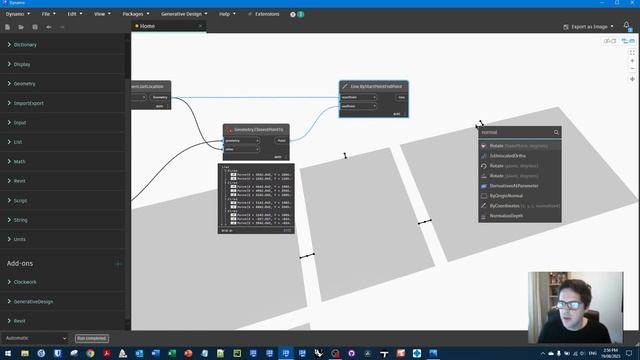Activate the pan tool in the canvas controls

click(x=632, y=79)
